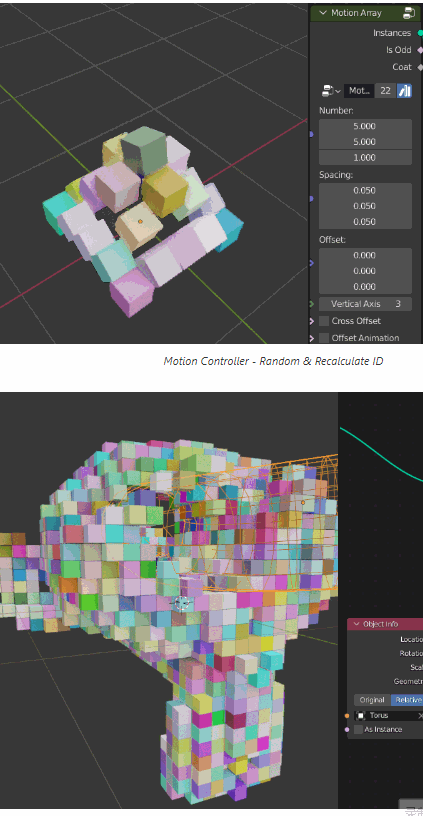The width and height of the screenshot is (423, 816).
Task: Click the Spacing vector input socket
Action: pos(311,199)
